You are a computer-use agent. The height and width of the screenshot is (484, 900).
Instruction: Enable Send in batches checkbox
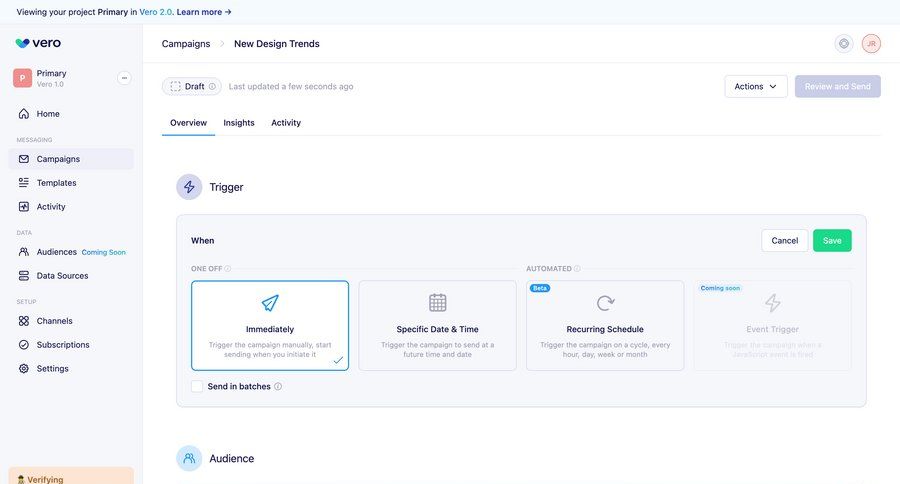click(197, 386)
